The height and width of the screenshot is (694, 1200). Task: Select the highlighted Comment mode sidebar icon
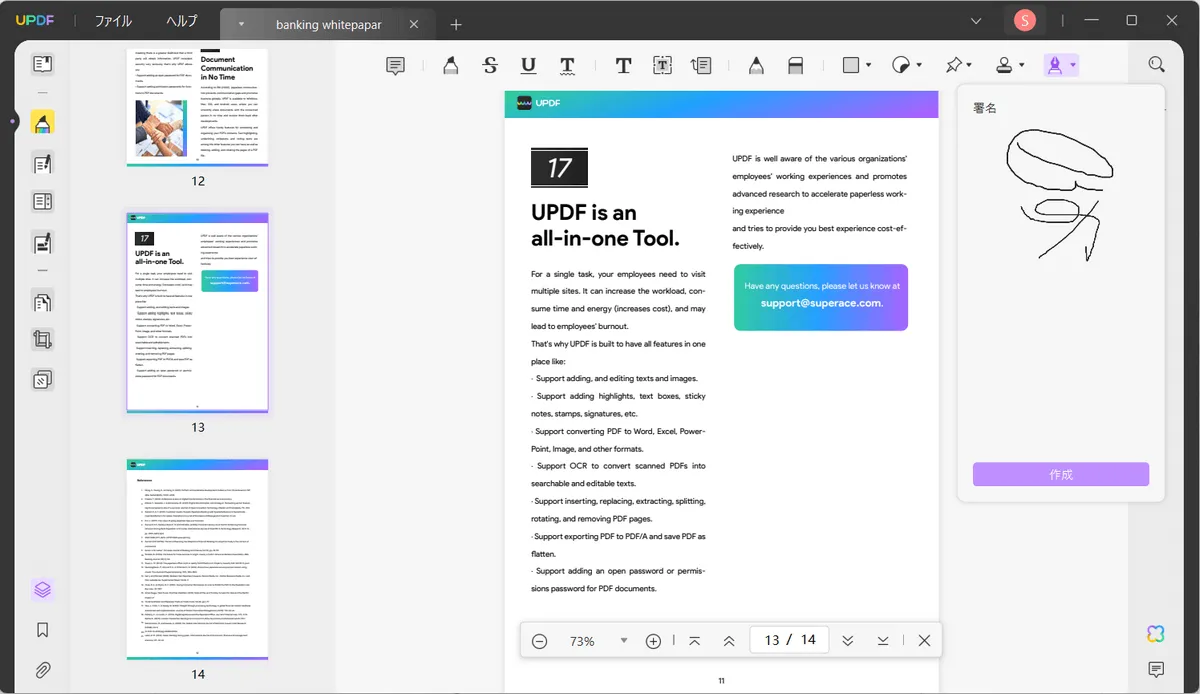42,122
